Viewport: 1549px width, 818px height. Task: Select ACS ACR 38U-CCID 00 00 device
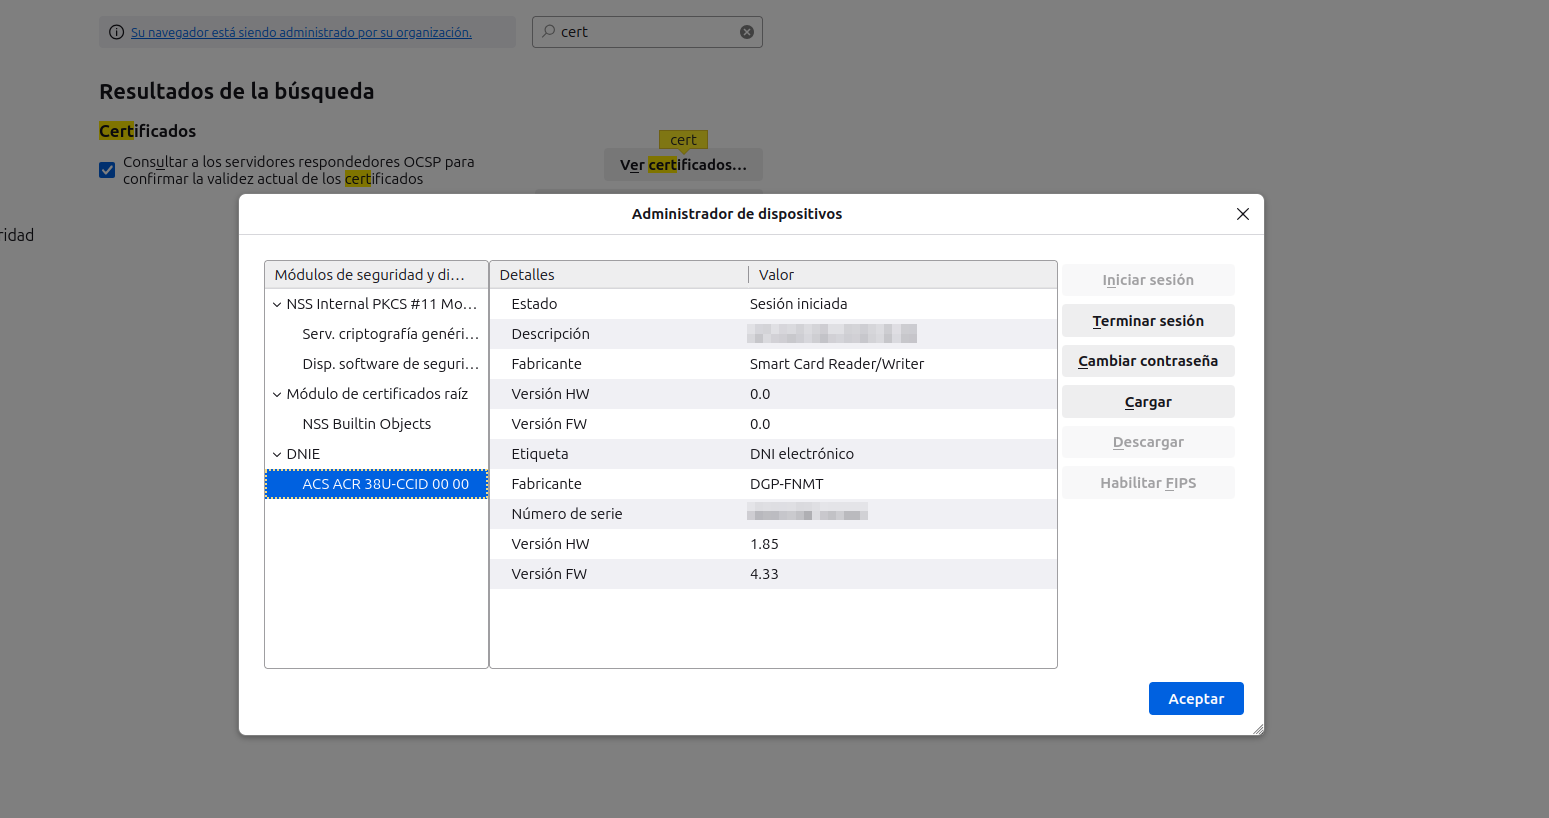tap(385, 484)
